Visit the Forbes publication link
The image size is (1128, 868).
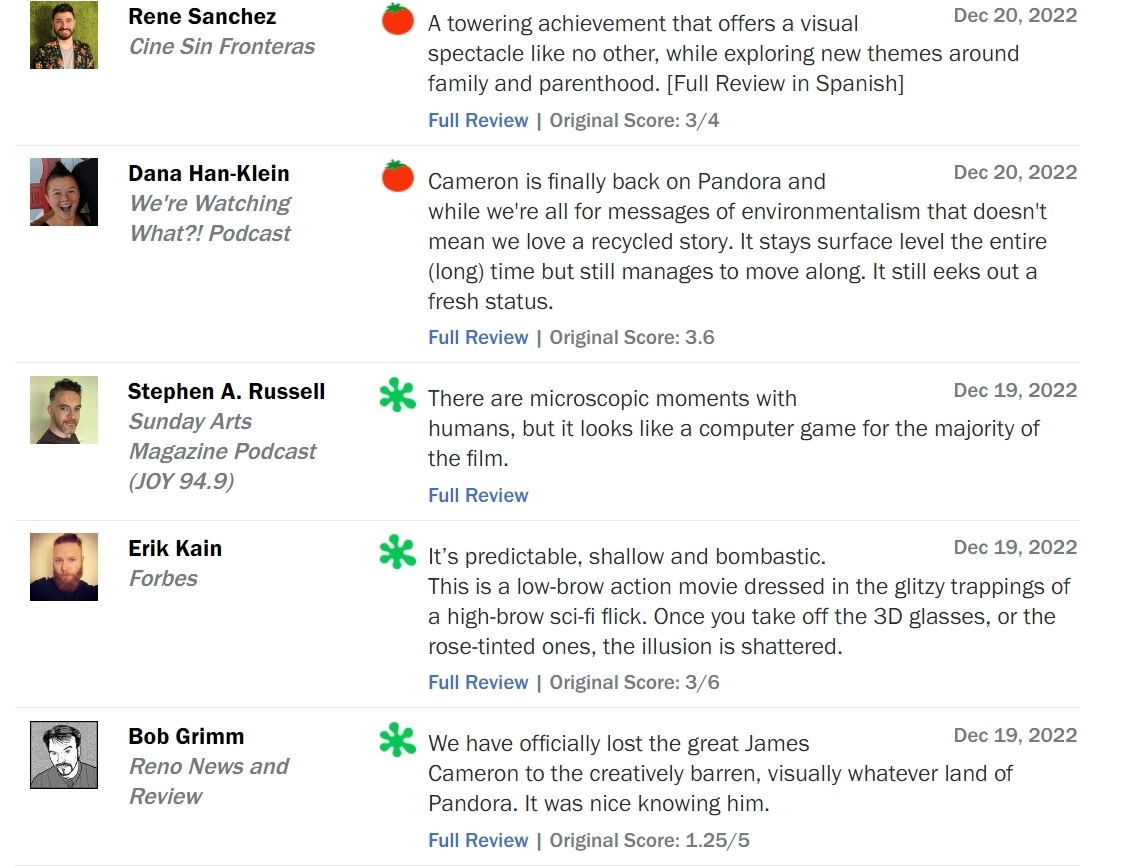point(163,578)
